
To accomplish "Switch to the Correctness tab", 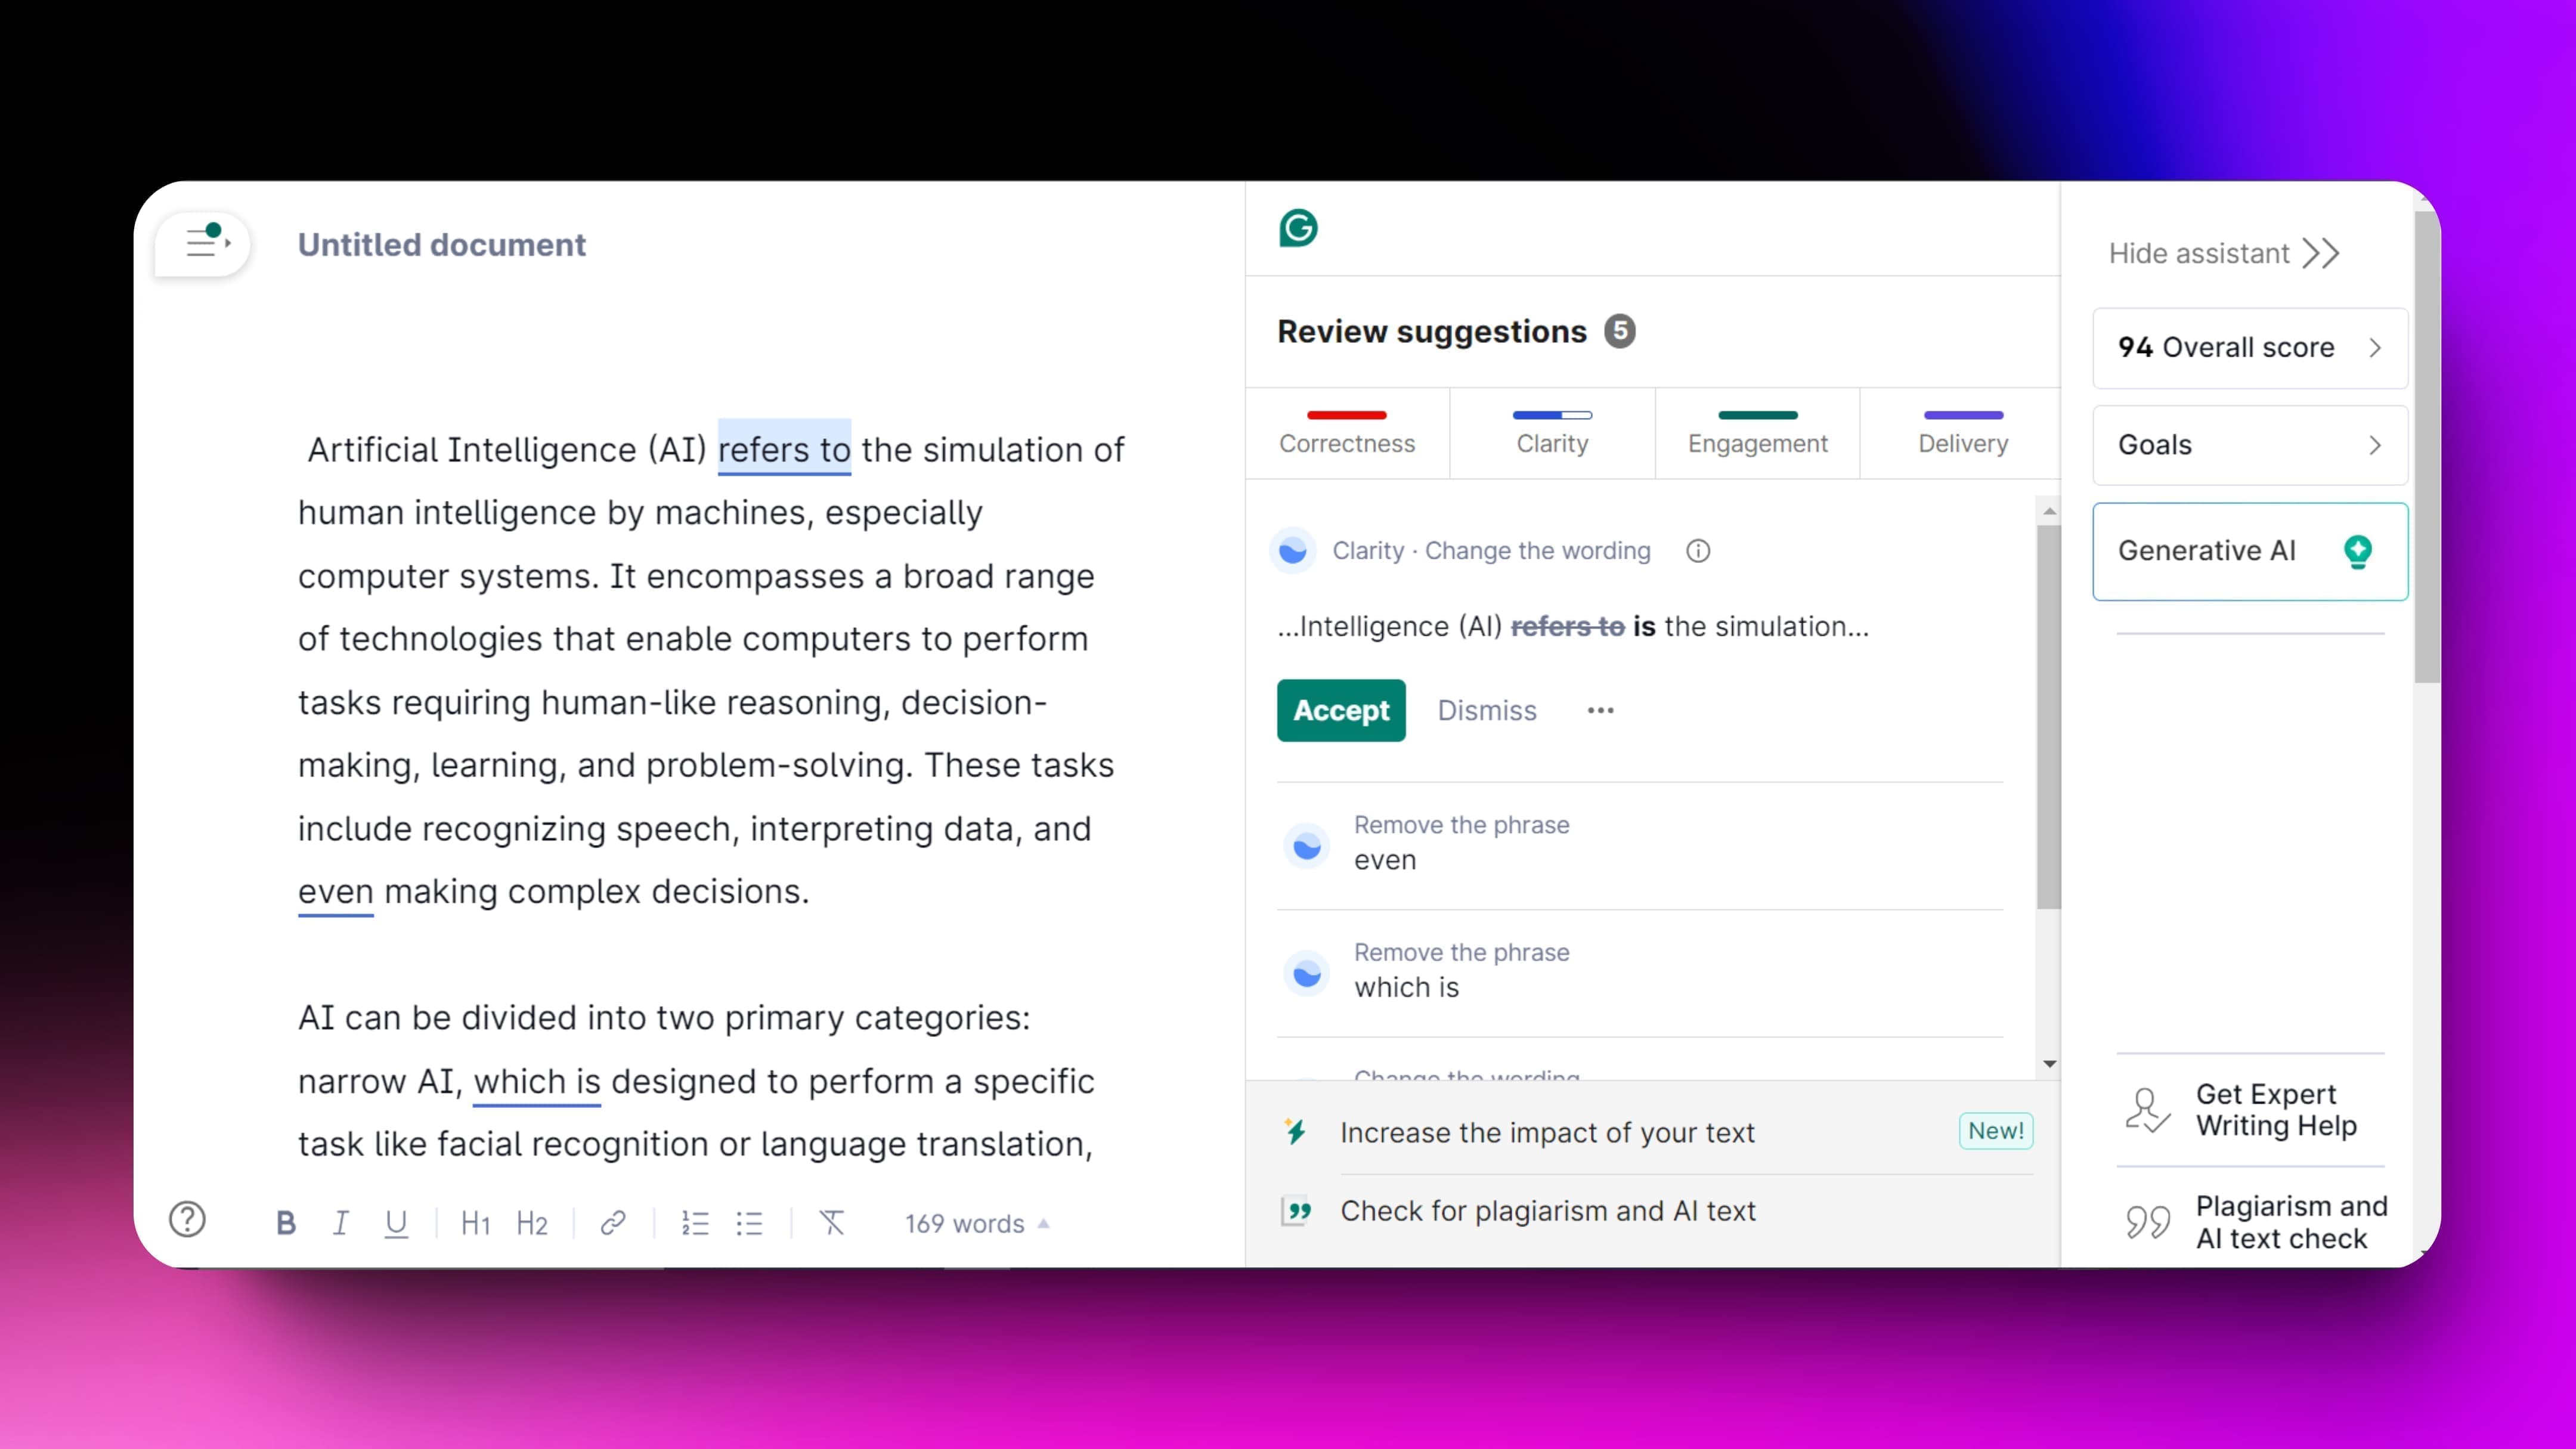I will (x=1348, y=430).
